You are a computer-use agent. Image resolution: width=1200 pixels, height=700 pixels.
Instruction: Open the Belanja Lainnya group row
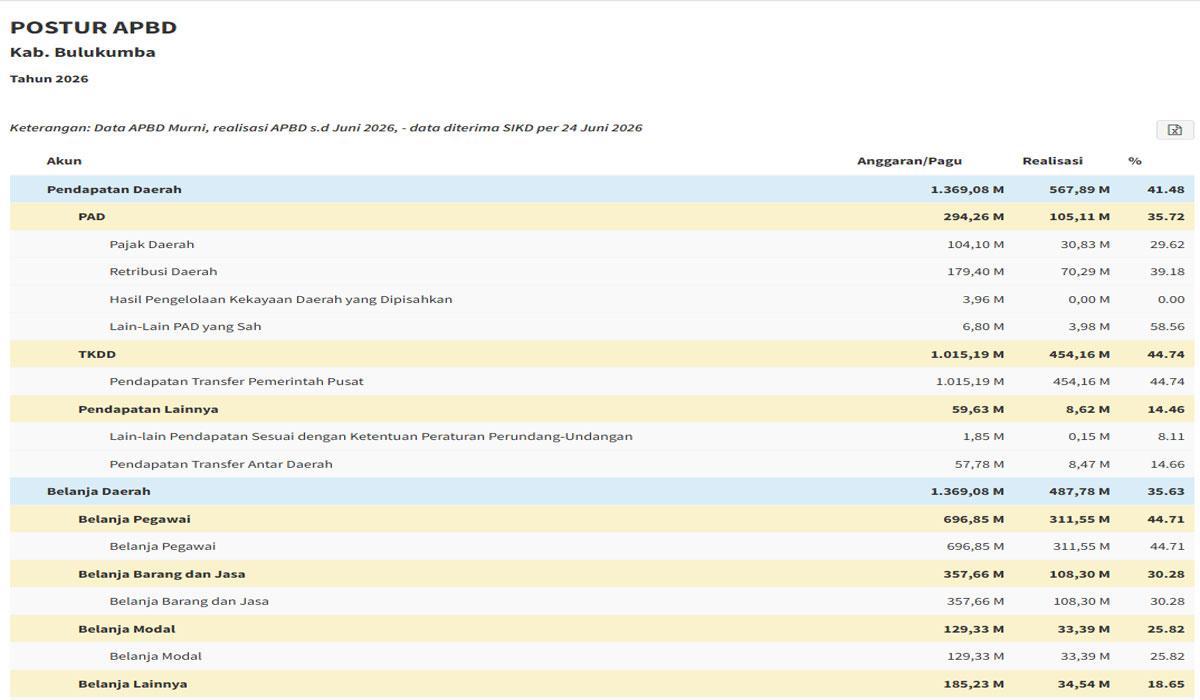click(602, 684)
